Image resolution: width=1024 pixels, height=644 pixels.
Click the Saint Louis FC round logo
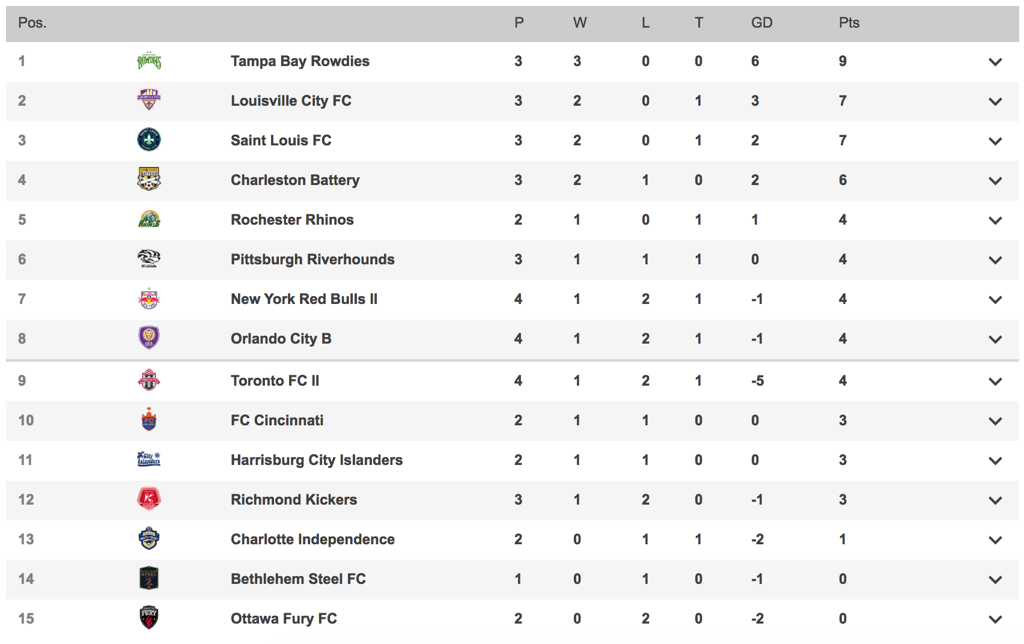coord(149,140)
